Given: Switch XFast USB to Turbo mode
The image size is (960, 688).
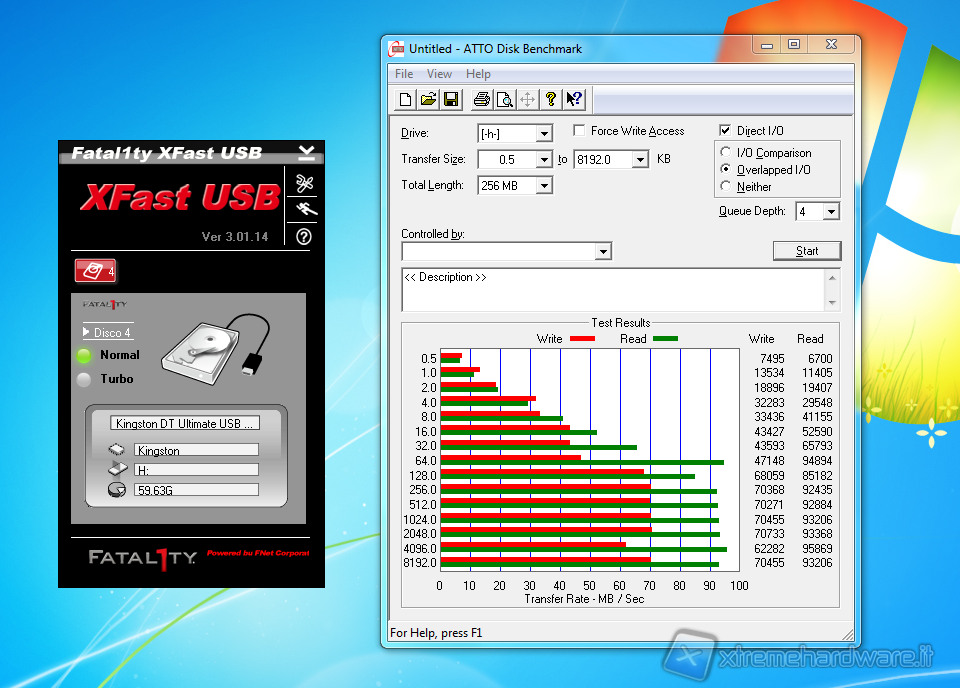Looking at the screenshot, I should [x=84, y=380].
